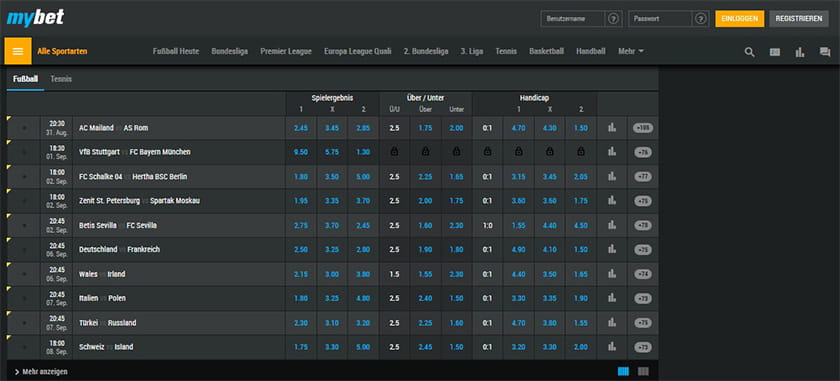Image resolution: width=840 pixels, height=381 pixels.
Task: Show stats icon for VfB Stuttgart match
Action: point(612,152)
